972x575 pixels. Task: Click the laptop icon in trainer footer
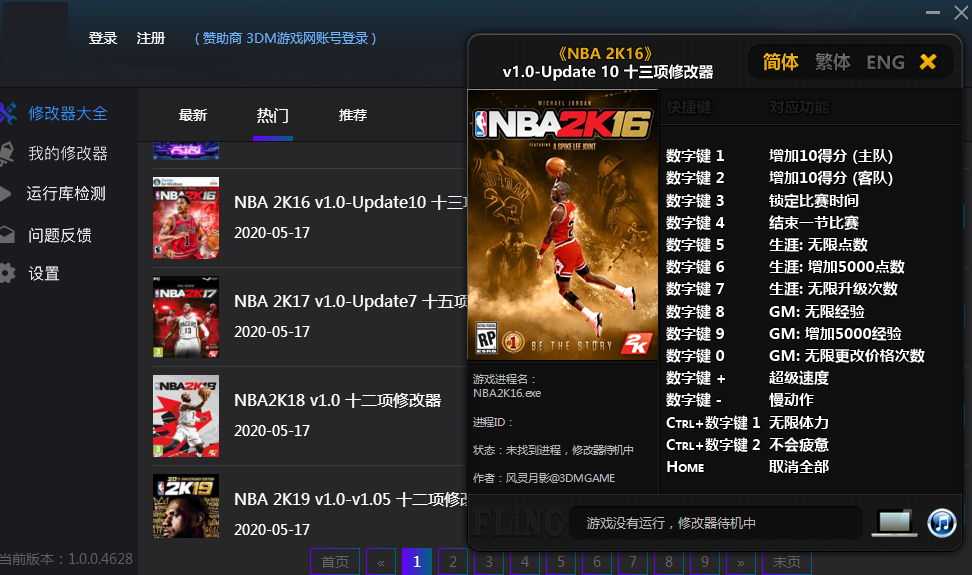[894, 523]
